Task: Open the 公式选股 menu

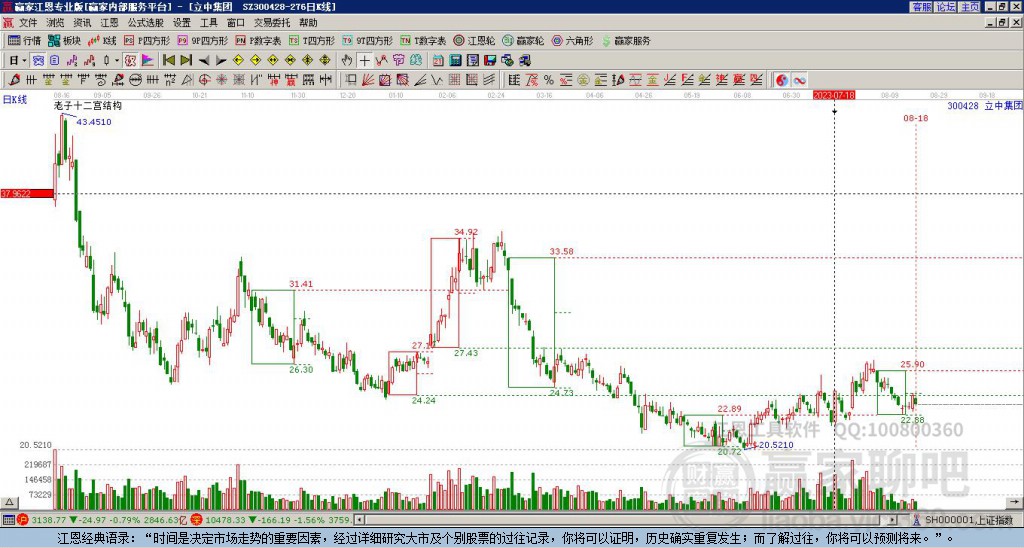Action: pos(146,23)
